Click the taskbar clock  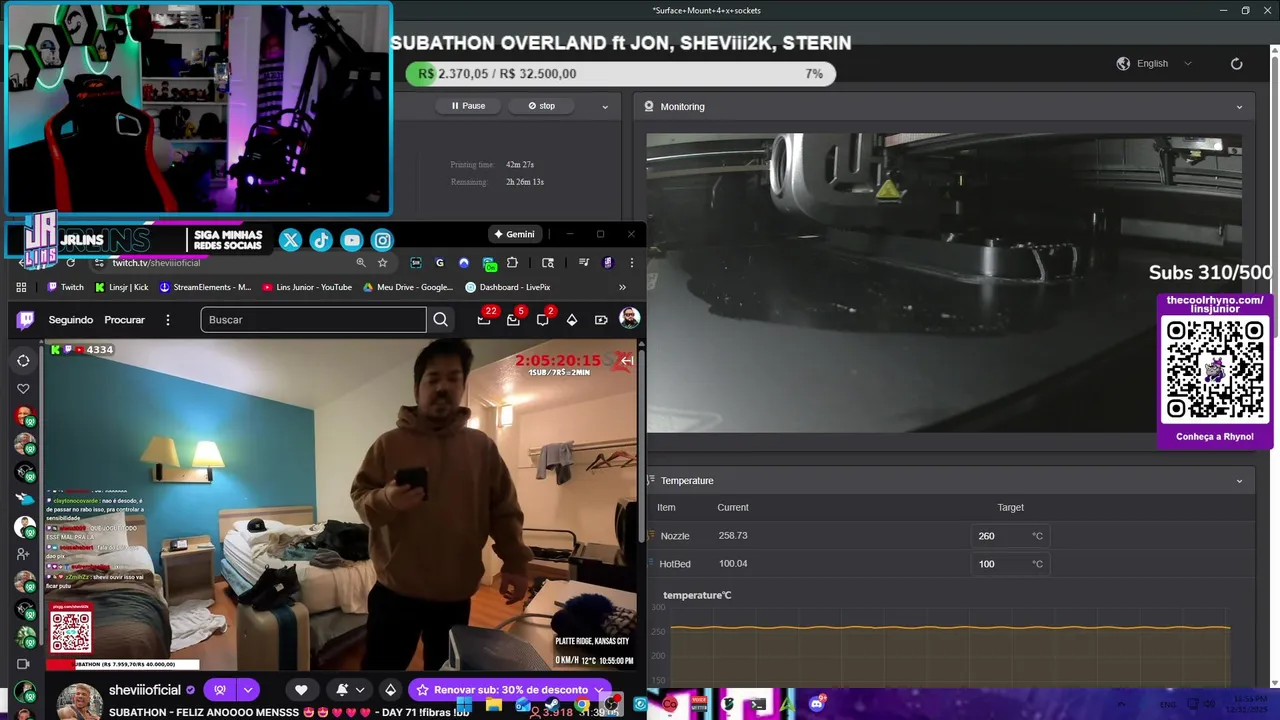pyautogui.click(x=1249, y=703)
